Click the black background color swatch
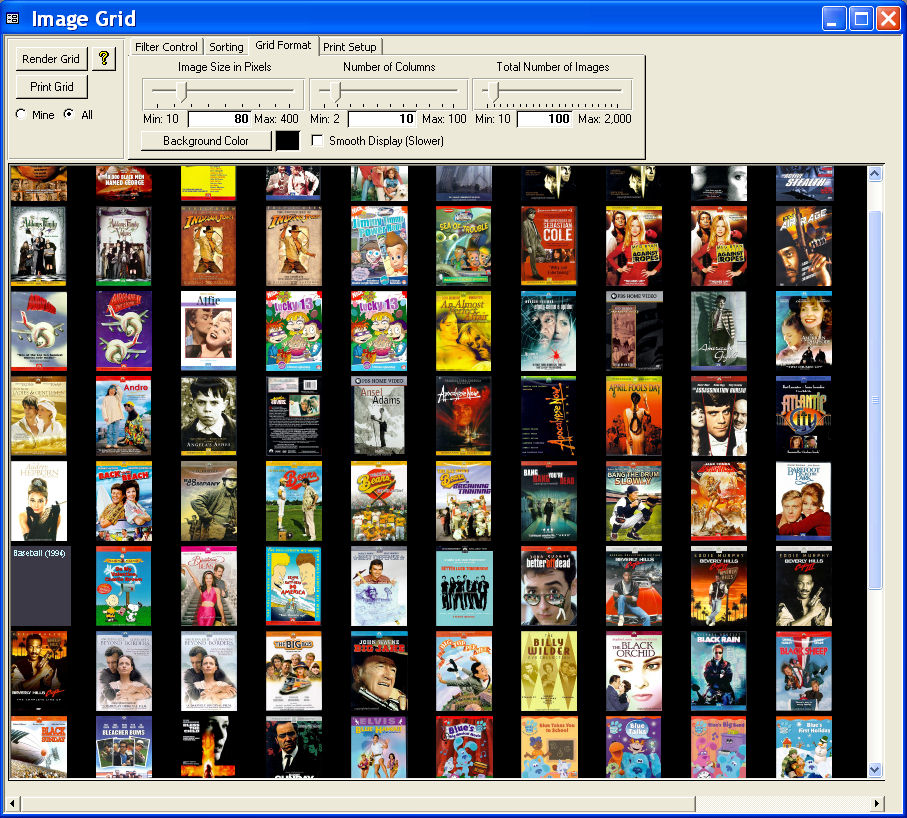The width and height of the screenshot is (907, 818). coord(287,141)
